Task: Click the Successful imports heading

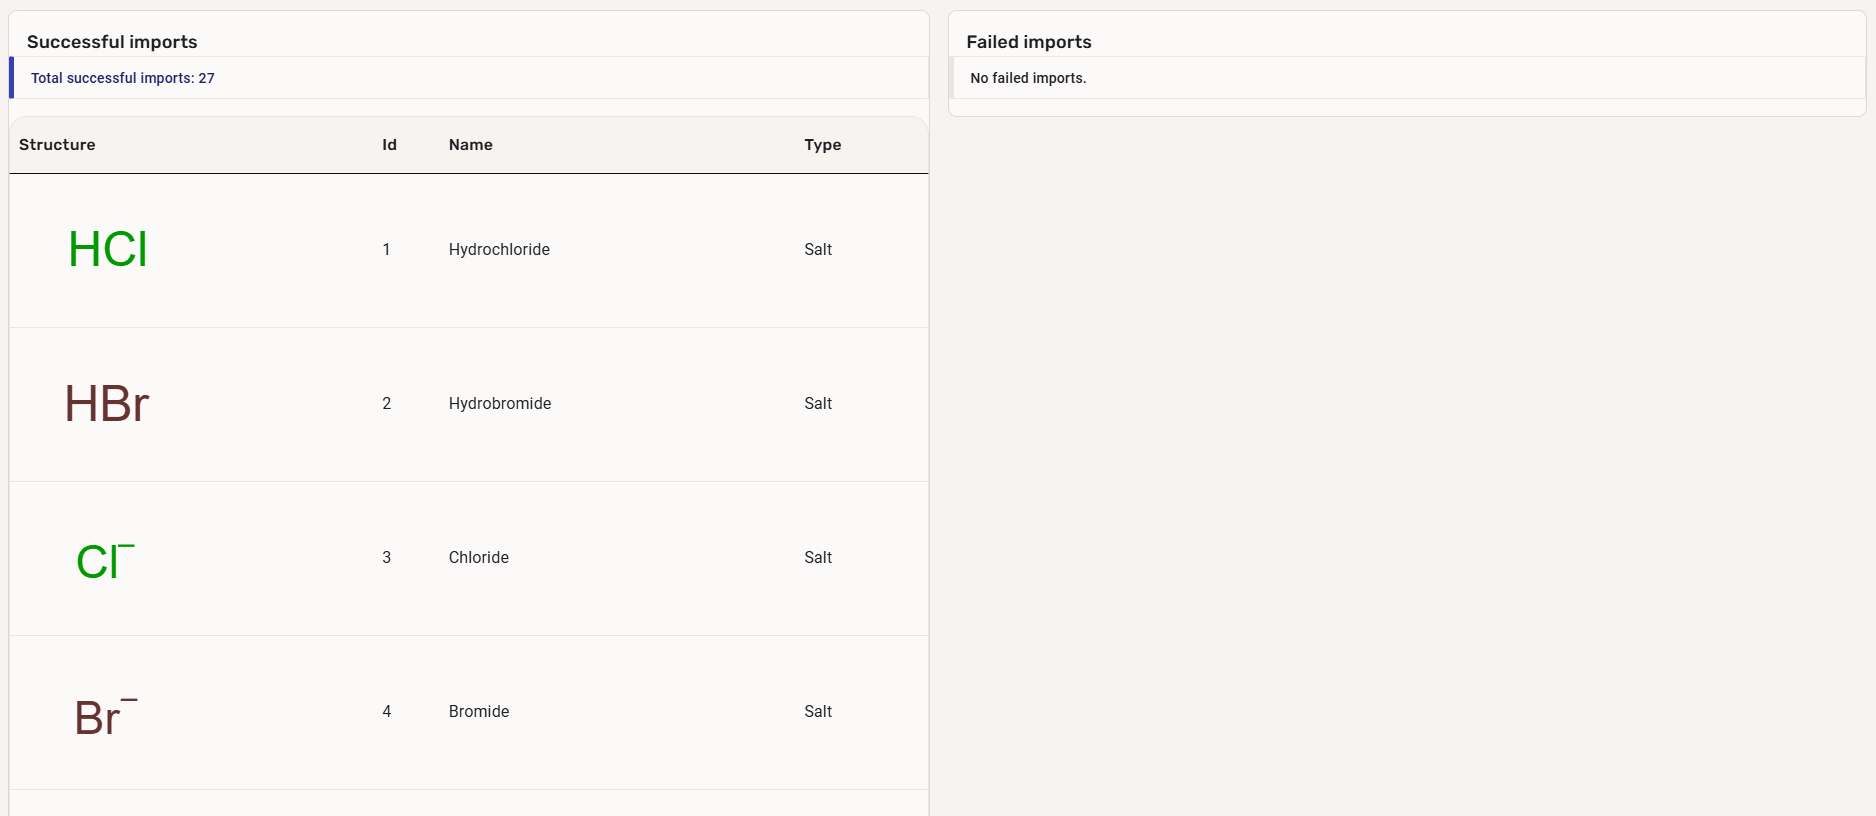Action: pos(112,42)
